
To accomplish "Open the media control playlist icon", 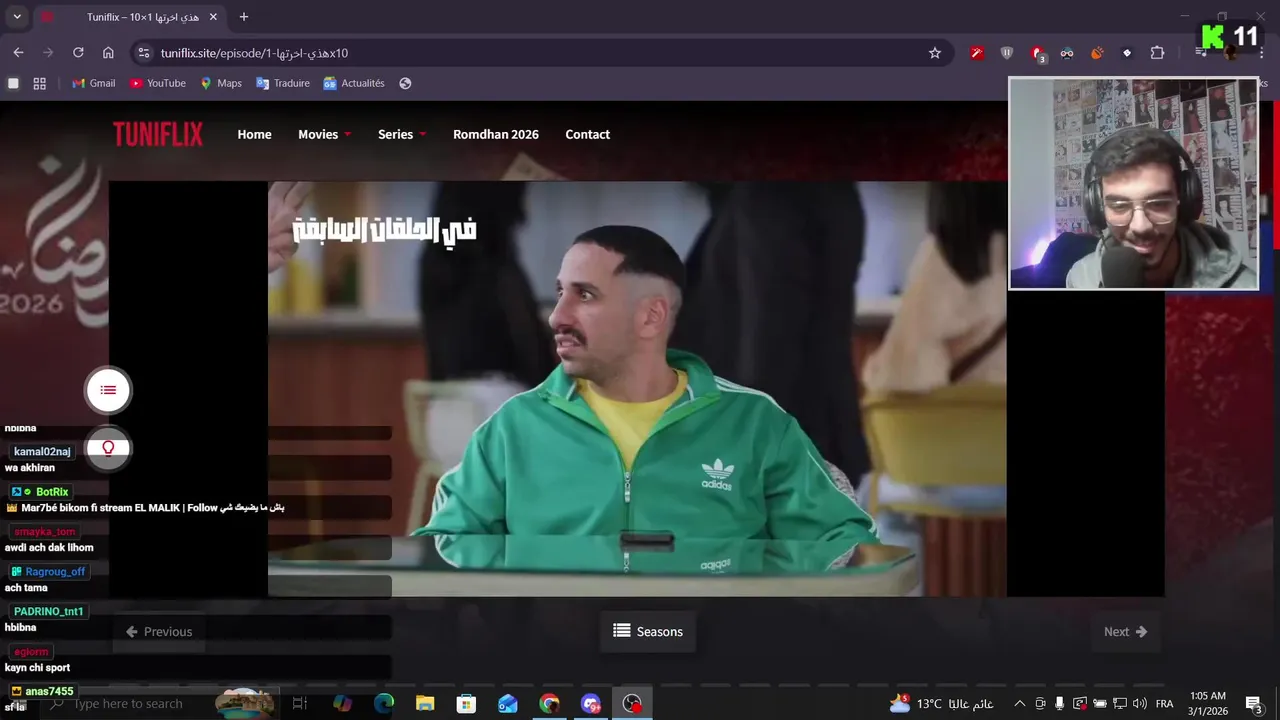I will pyautogui.click(x=1201, y=53).
